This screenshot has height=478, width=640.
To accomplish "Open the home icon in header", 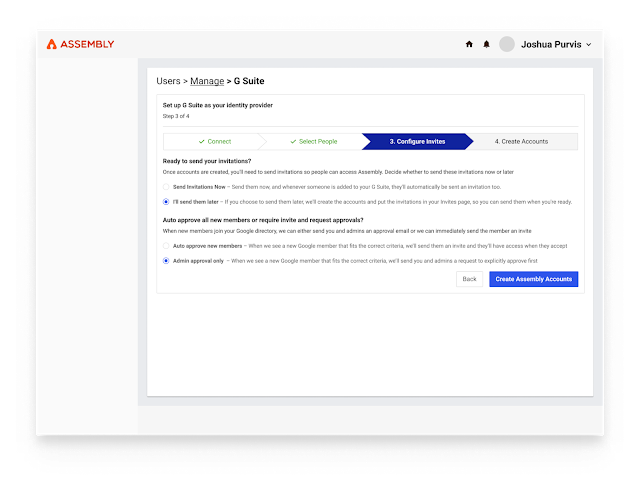I will coord(469,44).
